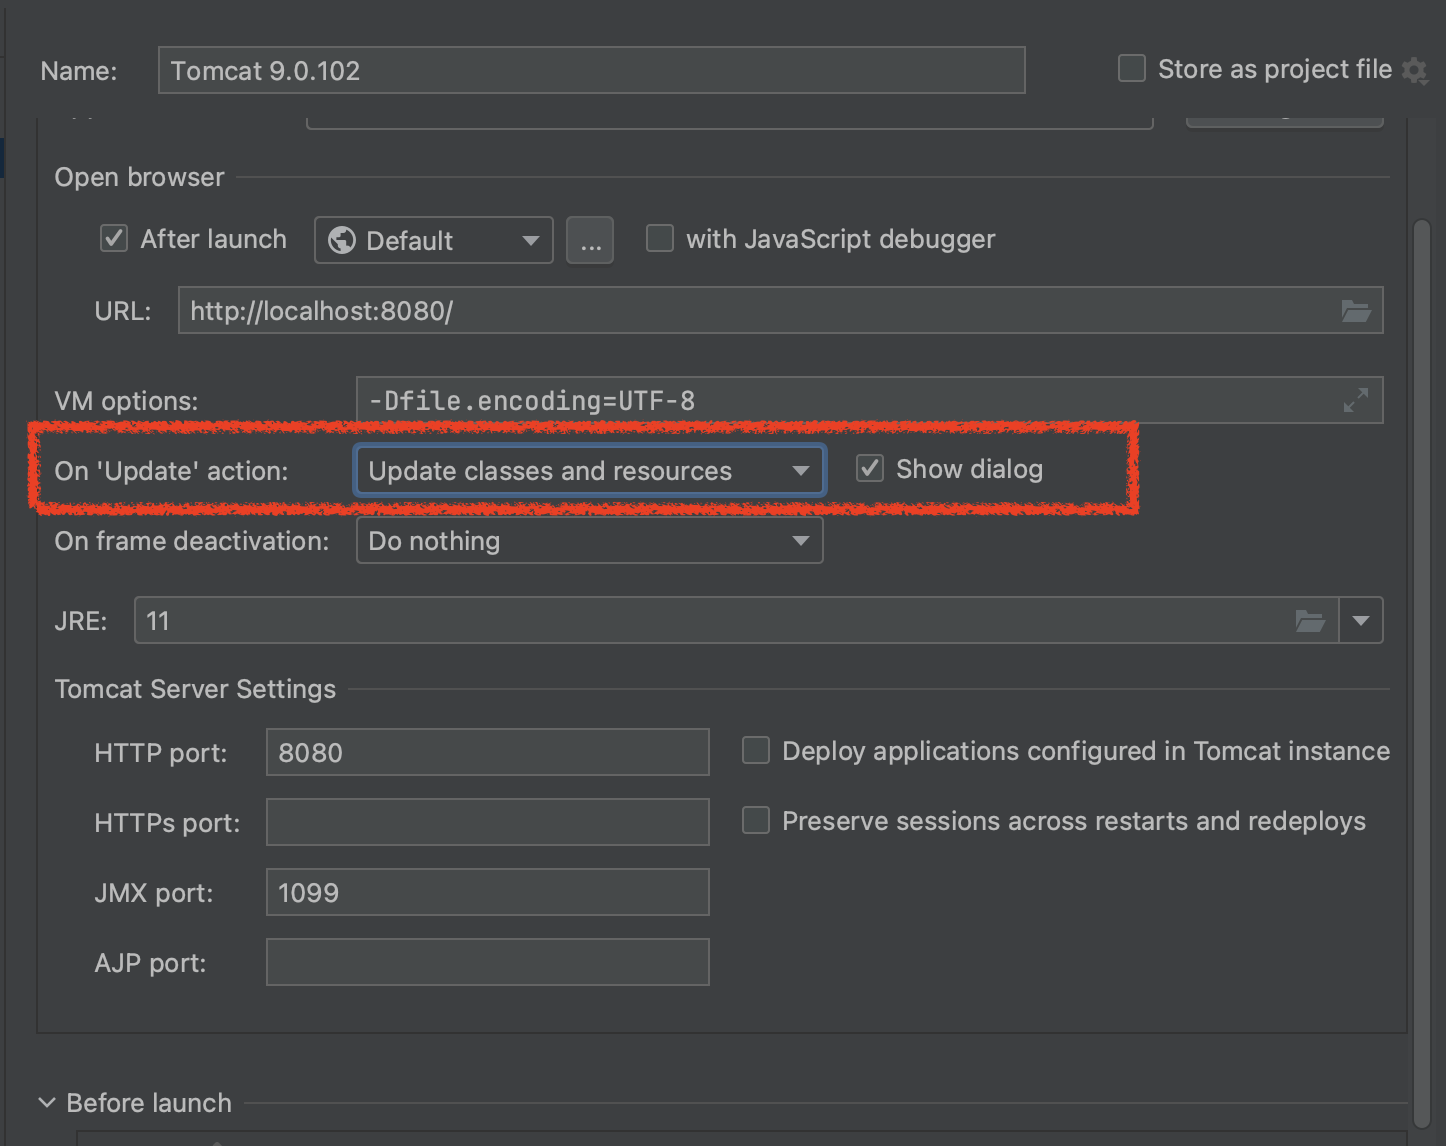Collapse the Before launch section
The width and height of the screenshot is (1446, 1146).
(47, 1103)
